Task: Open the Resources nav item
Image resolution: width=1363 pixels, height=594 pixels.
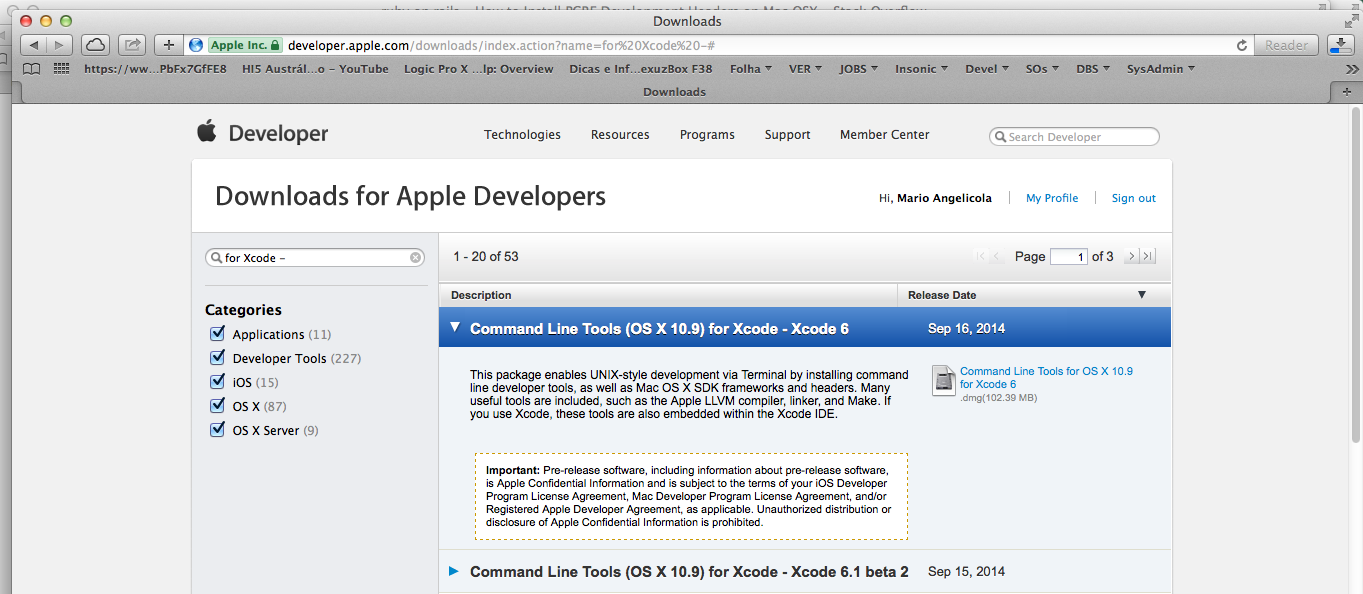Action: tap(620, 135)
